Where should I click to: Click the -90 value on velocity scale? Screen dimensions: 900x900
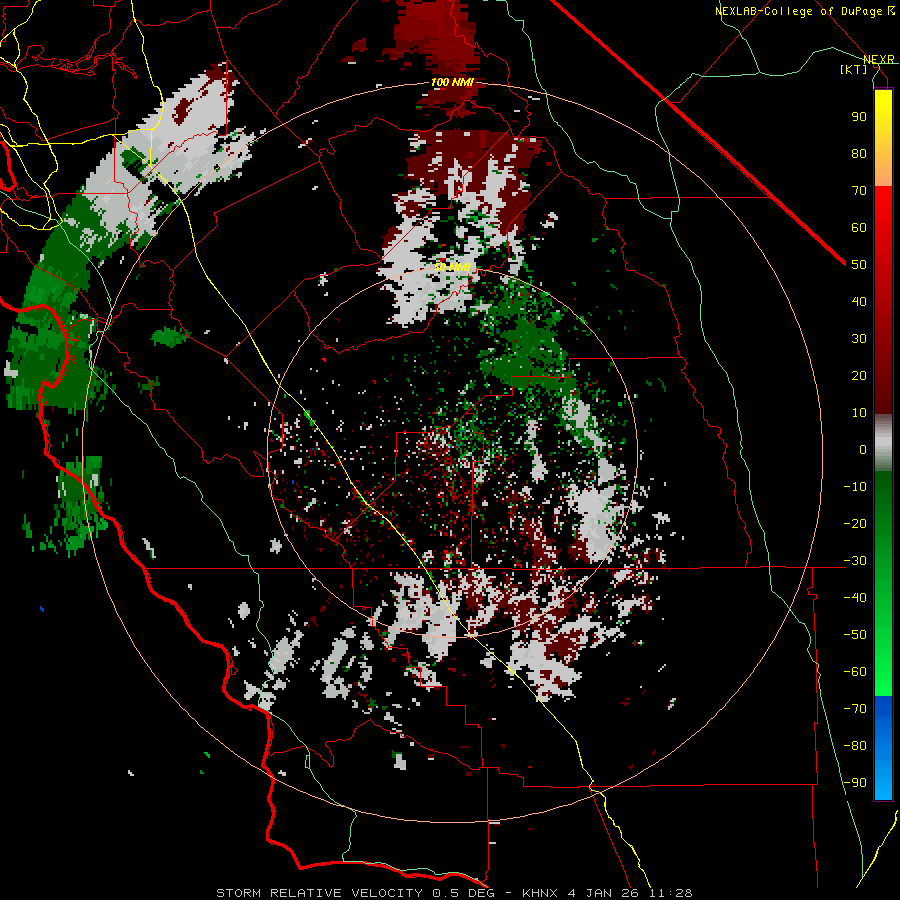pos(855,783)
